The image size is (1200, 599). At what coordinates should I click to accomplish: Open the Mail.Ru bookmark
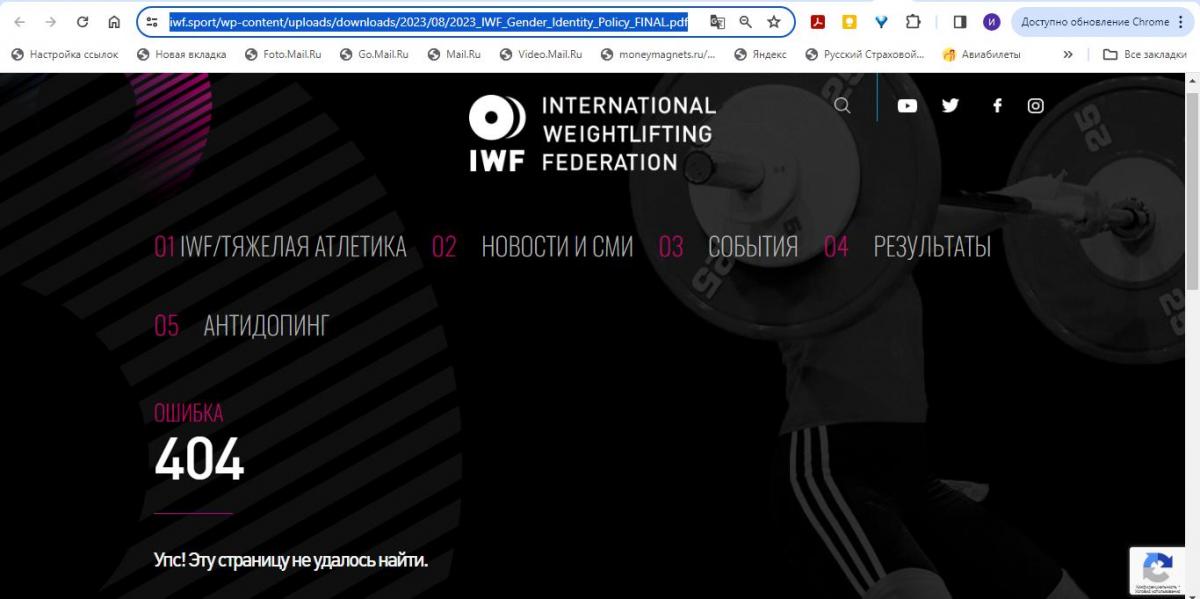[454, 54]
